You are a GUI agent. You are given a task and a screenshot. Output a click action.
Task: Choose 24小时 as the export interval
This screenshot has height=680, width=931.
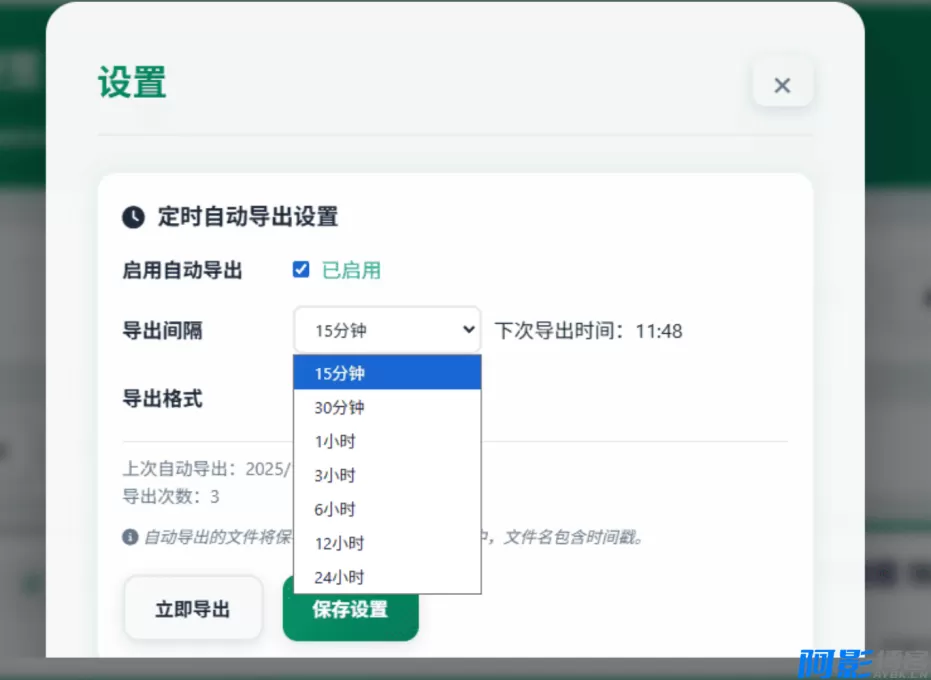coord(387,577)
